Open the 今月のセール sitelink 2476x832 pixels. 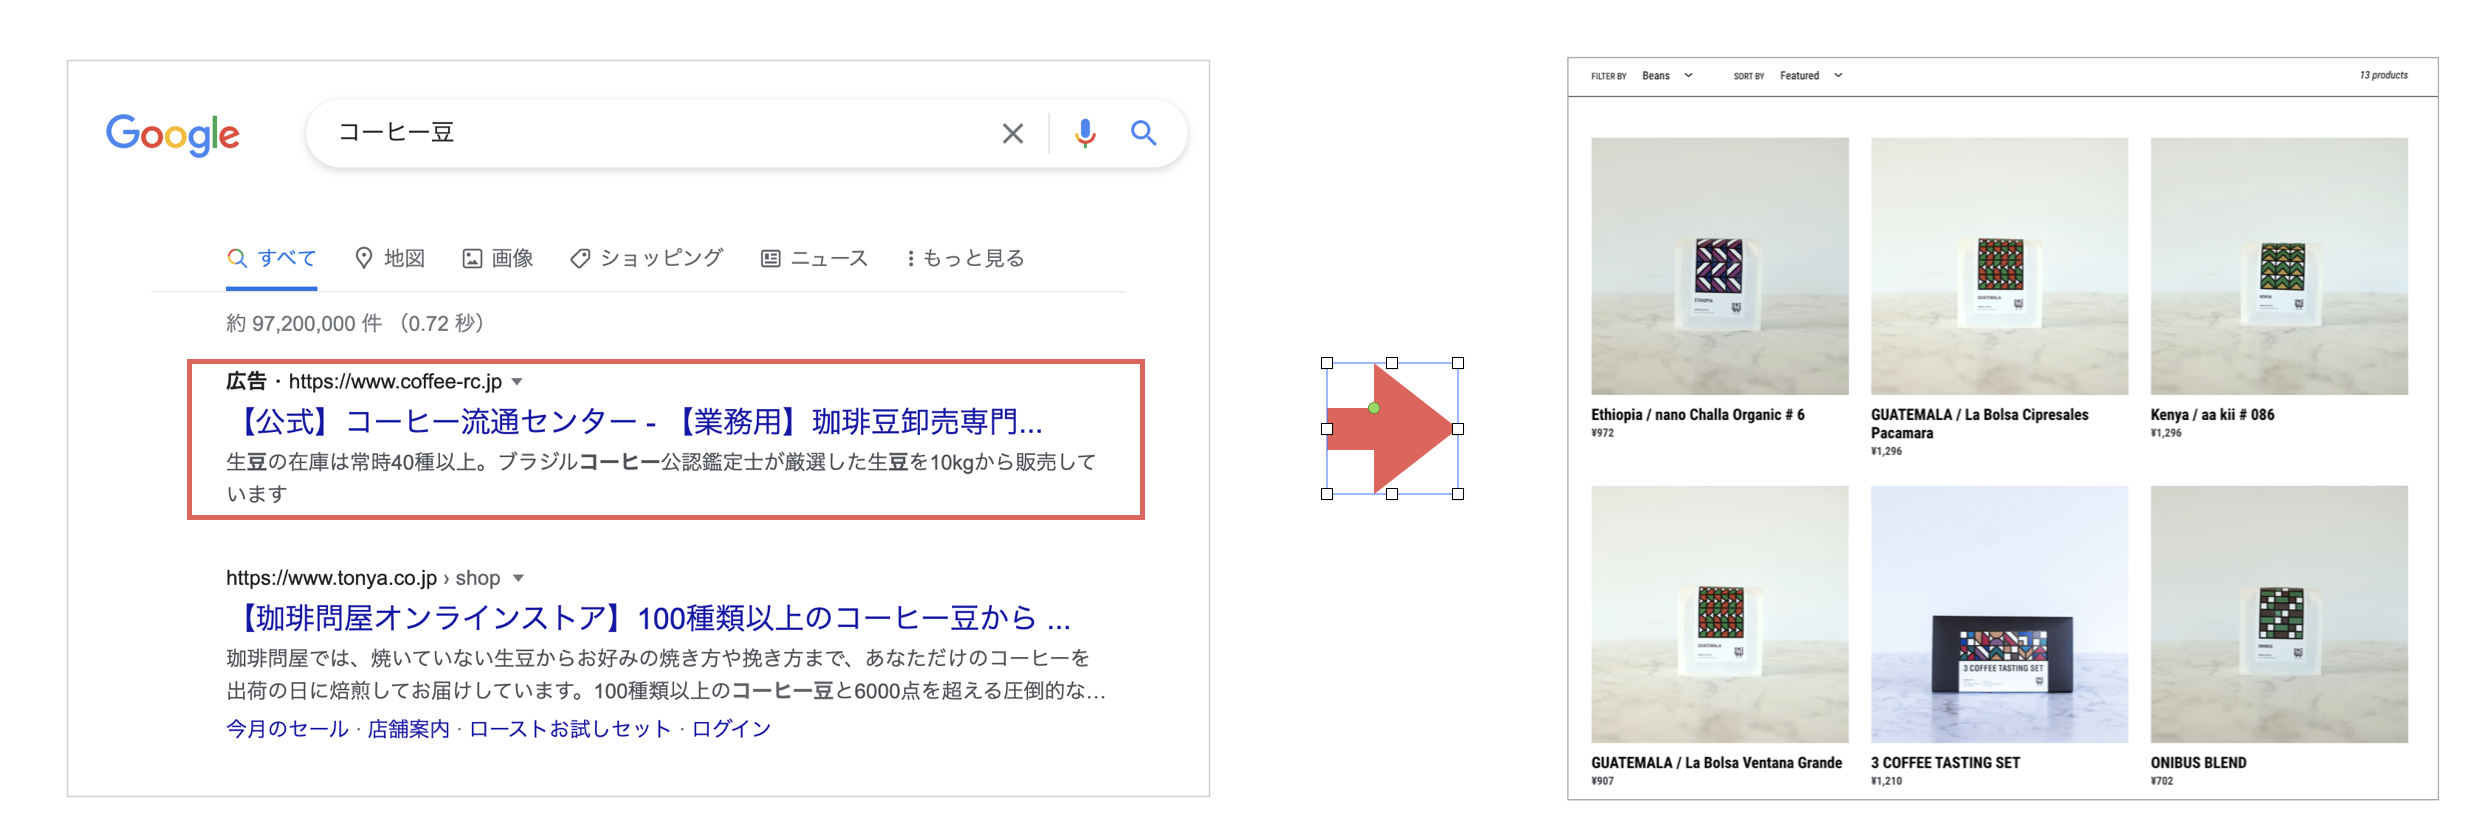tap(288, 729)
